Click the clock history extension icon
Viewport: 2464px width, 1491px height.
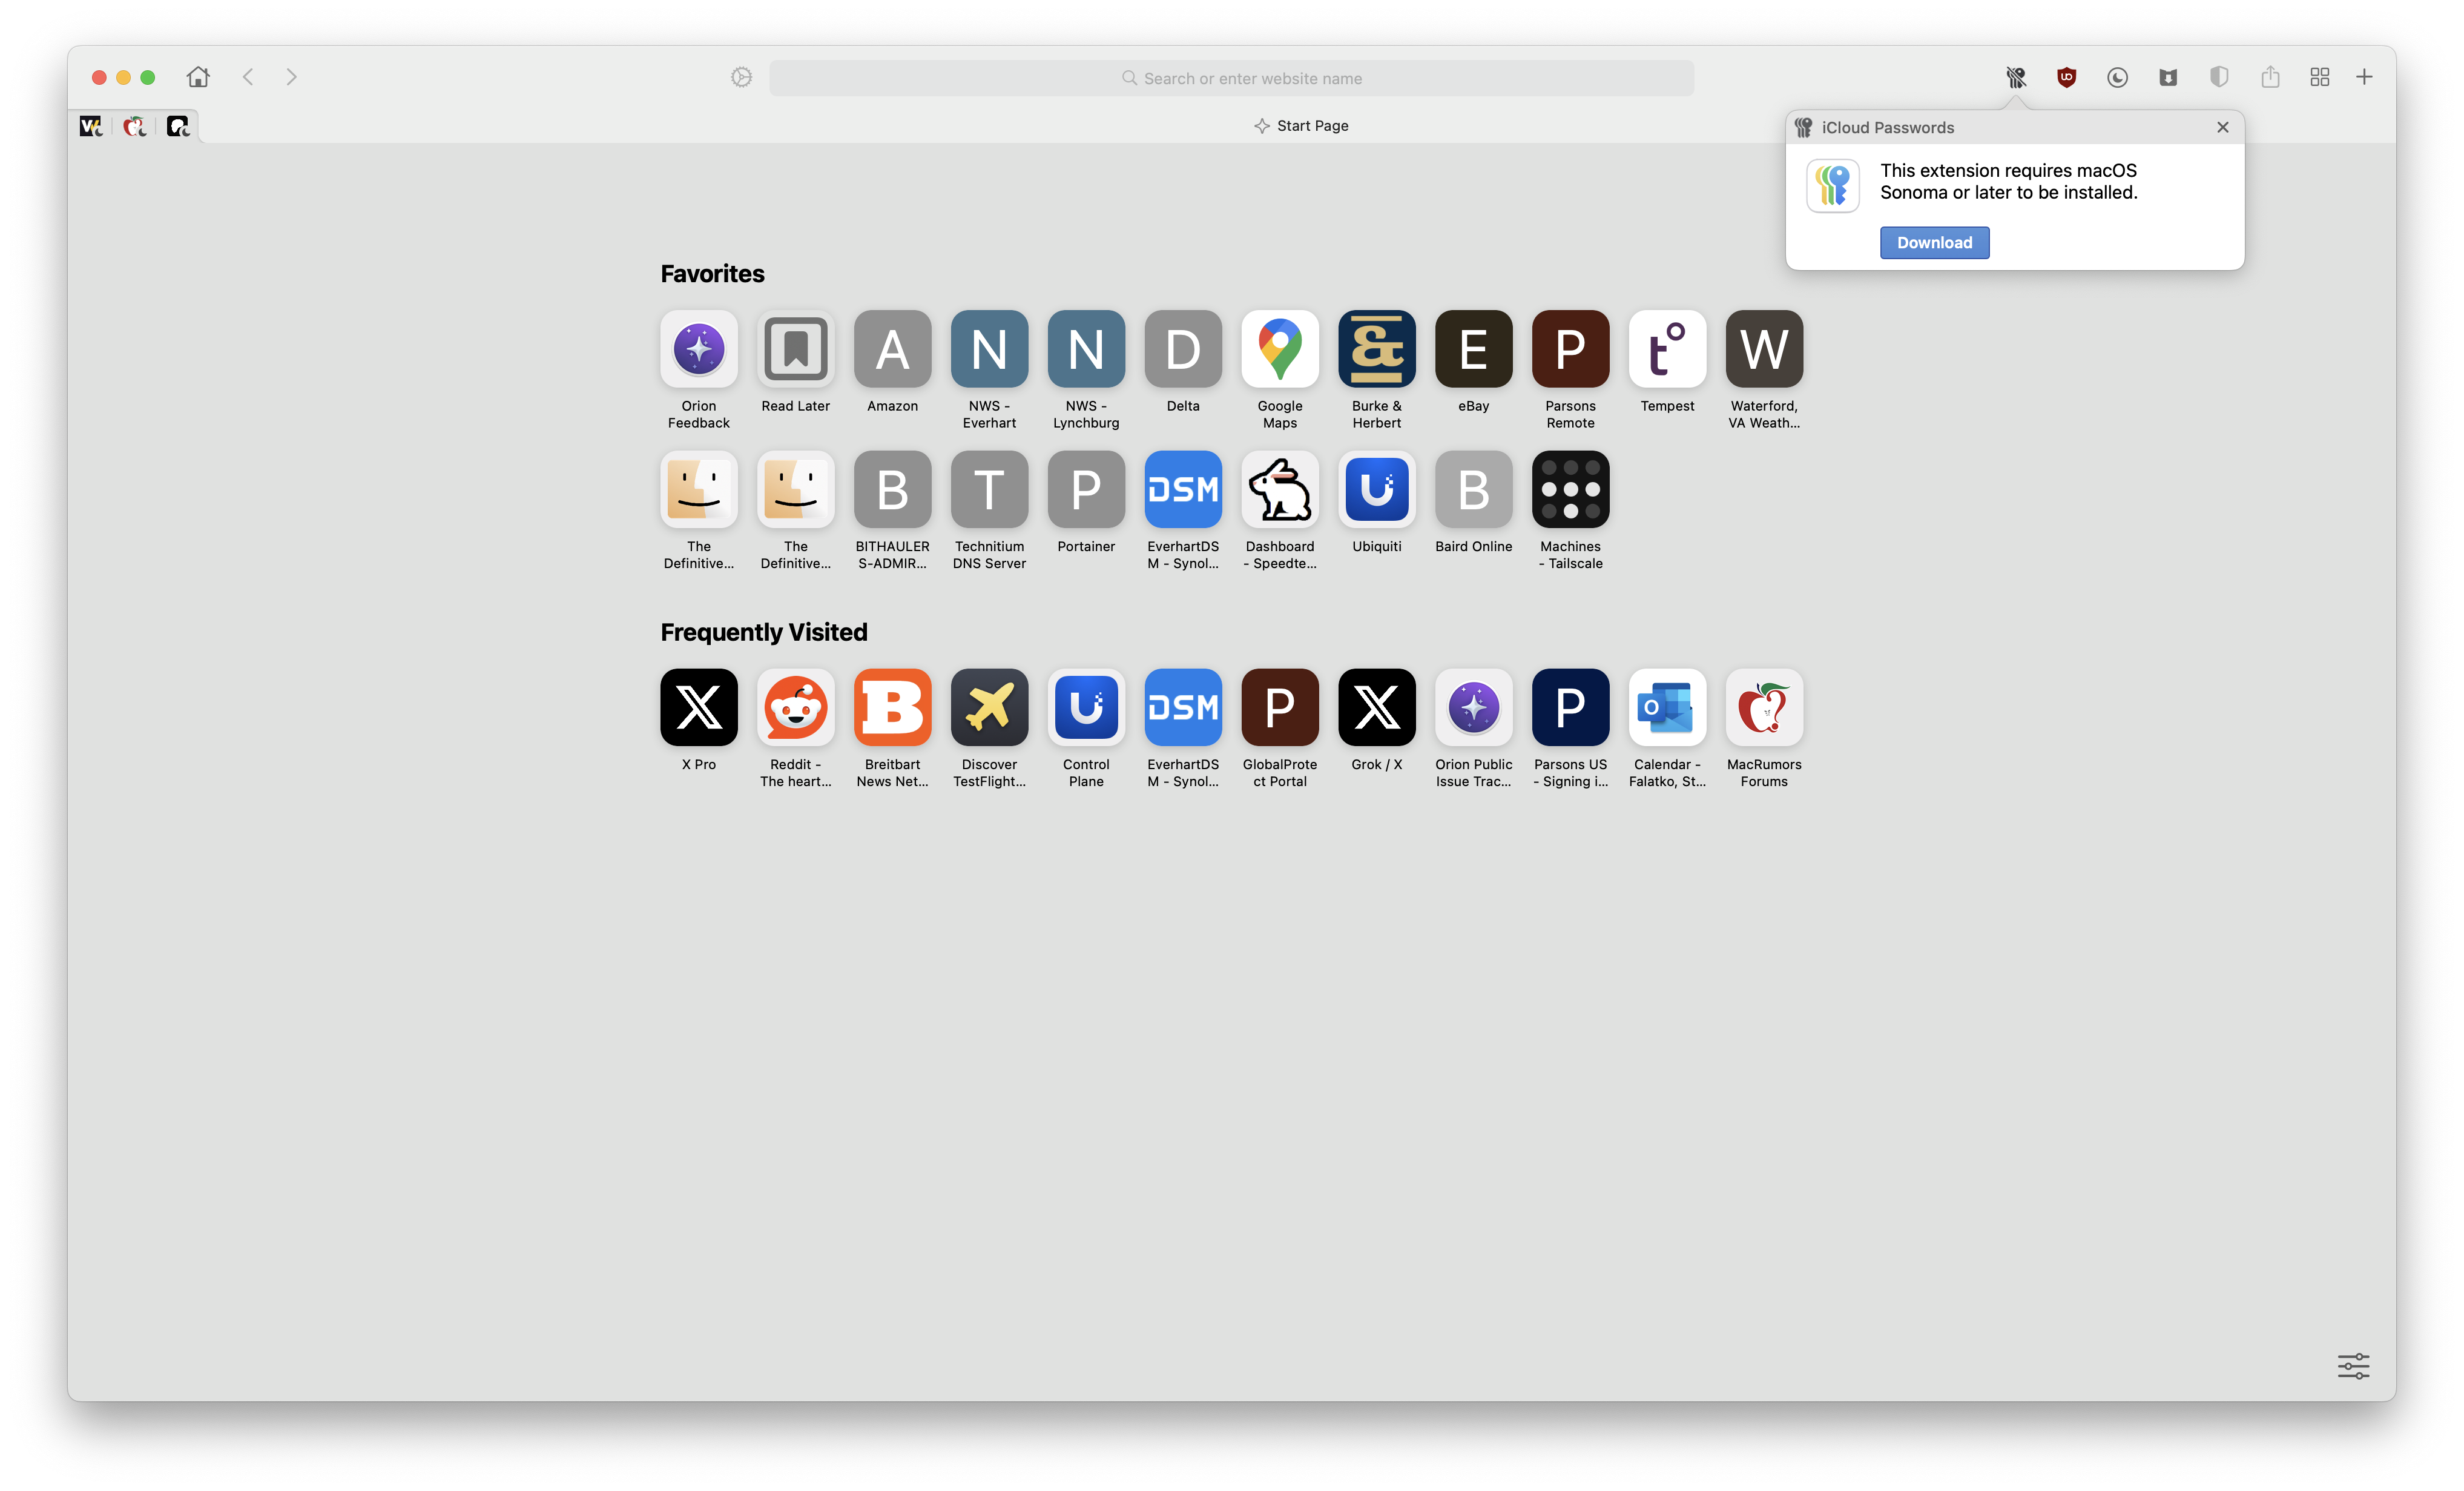[x=2117, y=77]
